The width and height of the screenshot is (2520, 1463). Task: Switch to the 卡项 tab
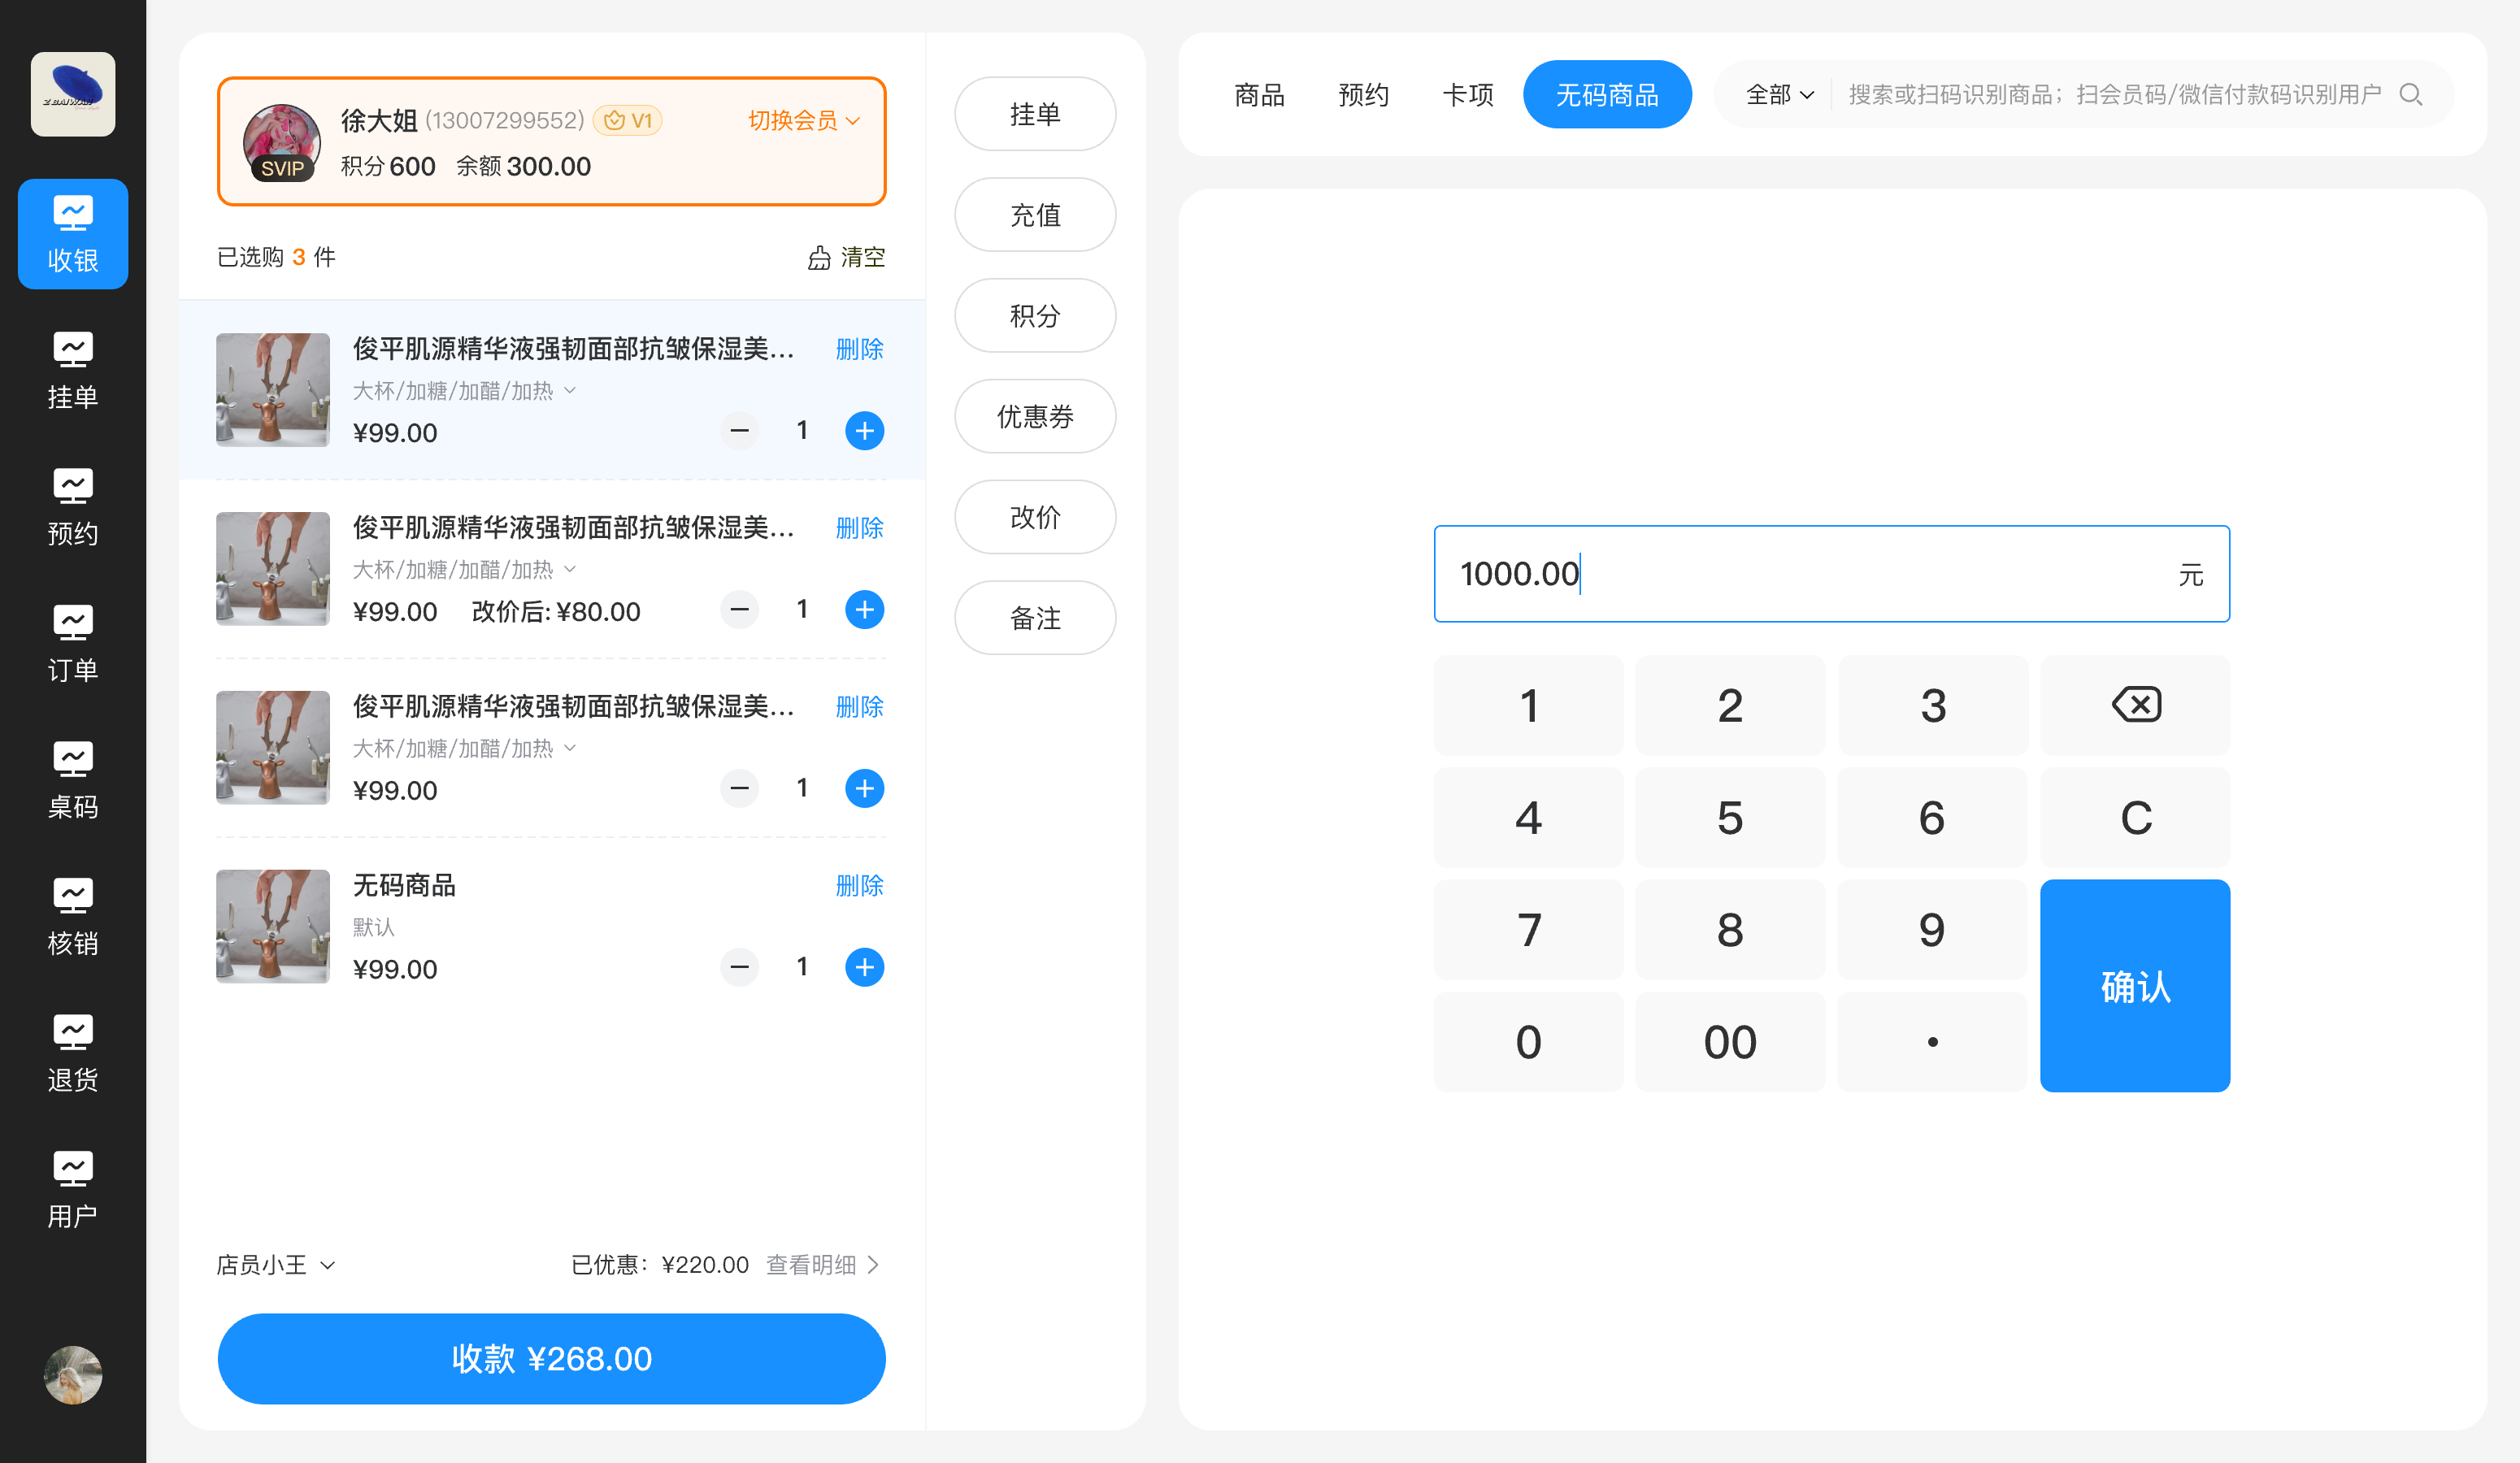tap(1467, 95)
